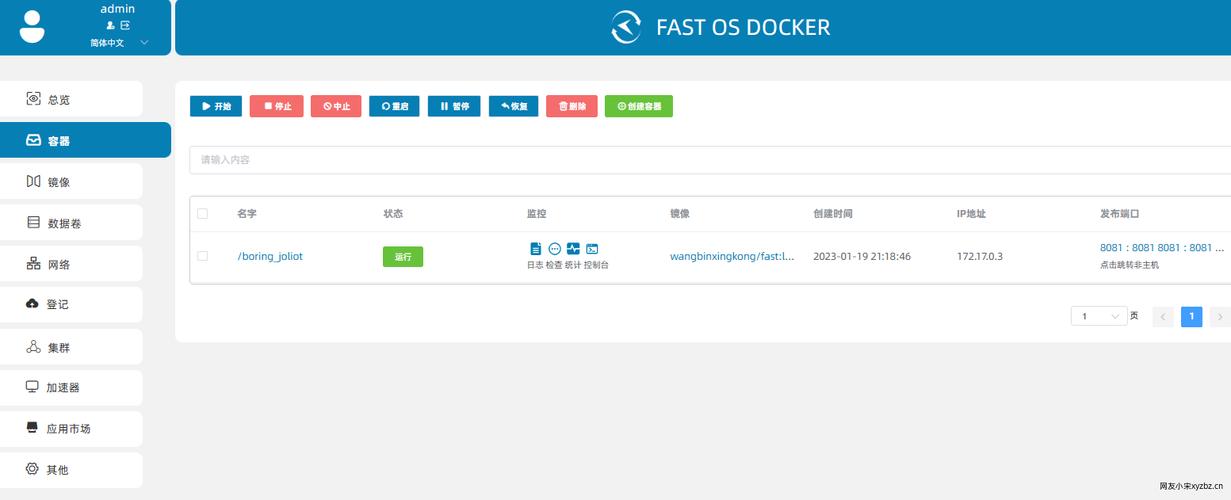This screenshot has height=500, width=1231.
Task: Open the 日志 logs icon for boring_joliot
Action: 535,248
